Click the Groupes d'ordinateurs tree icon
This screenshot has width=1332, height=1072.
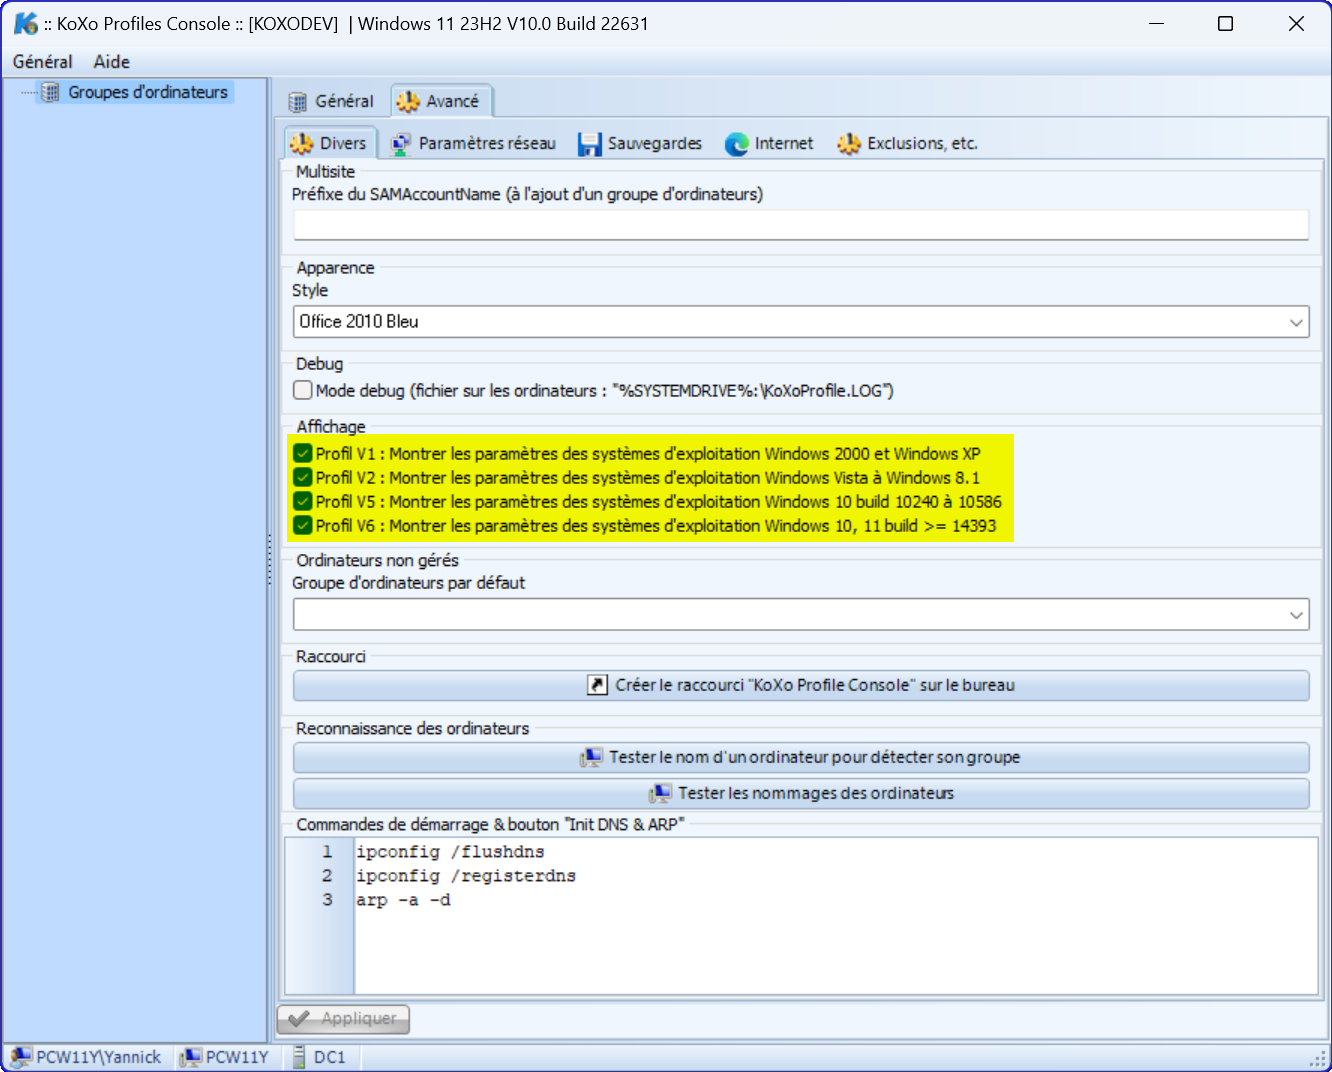pos(50,92)
